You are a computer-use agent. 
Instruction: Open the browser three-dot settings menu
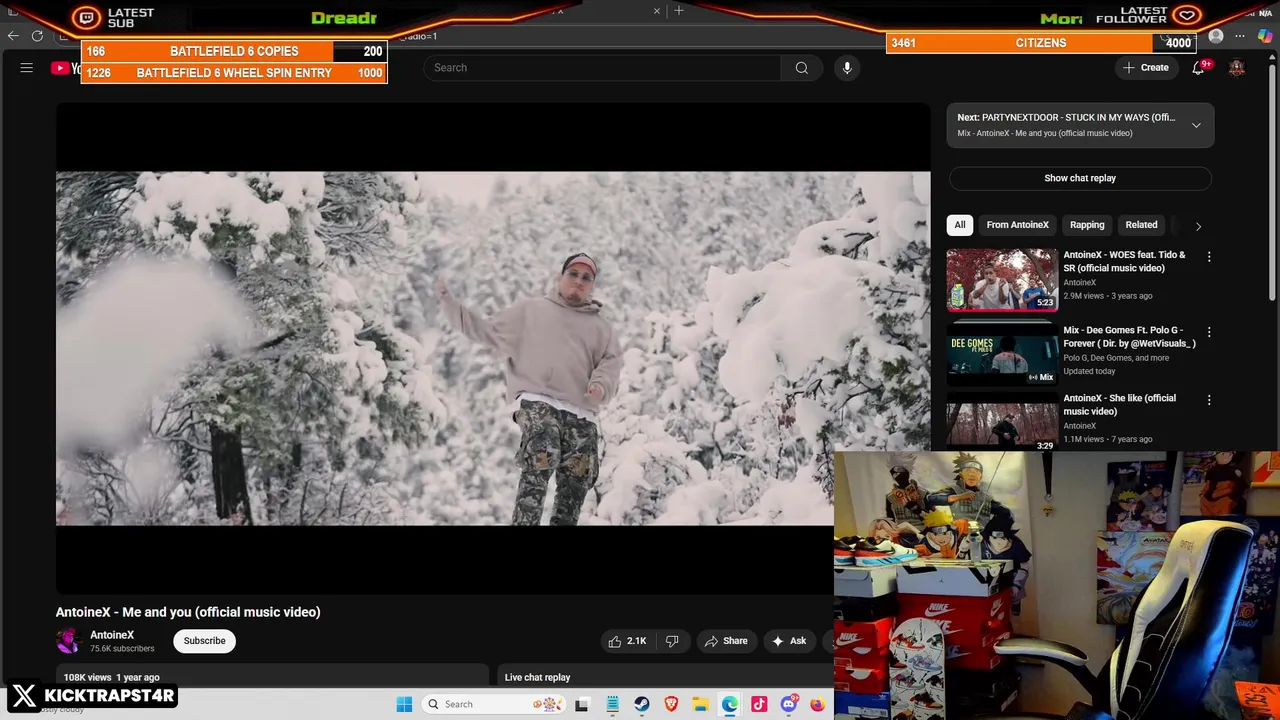tap(1240, 36)
